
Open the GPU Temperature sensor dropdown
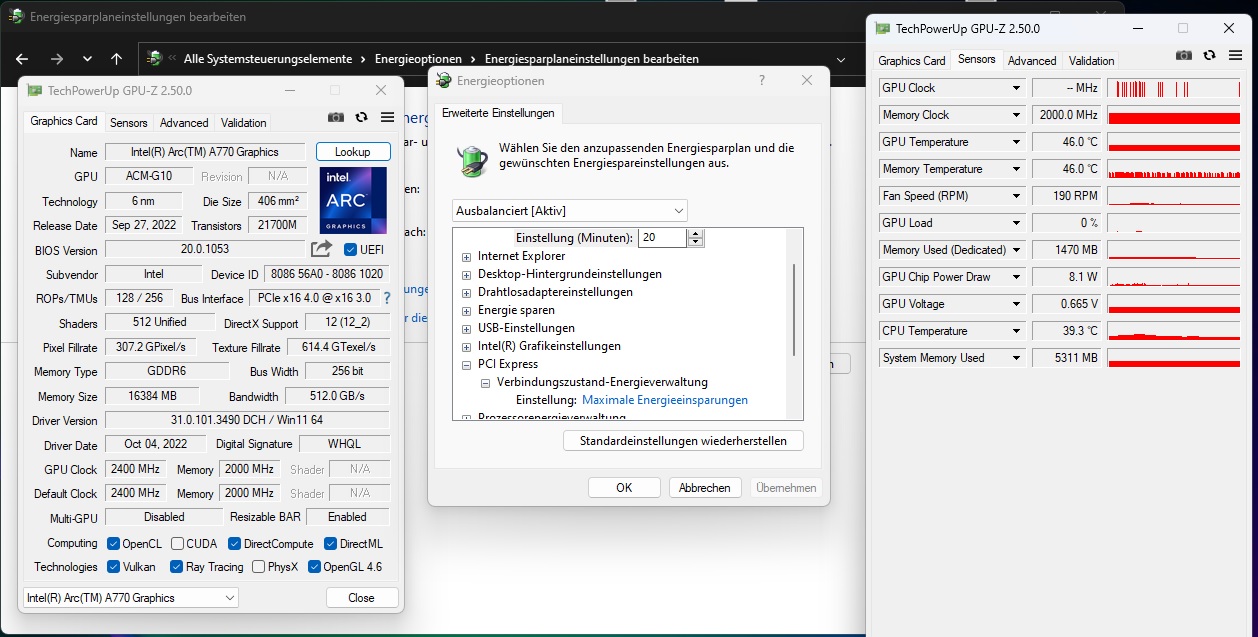coord(1017,142)
